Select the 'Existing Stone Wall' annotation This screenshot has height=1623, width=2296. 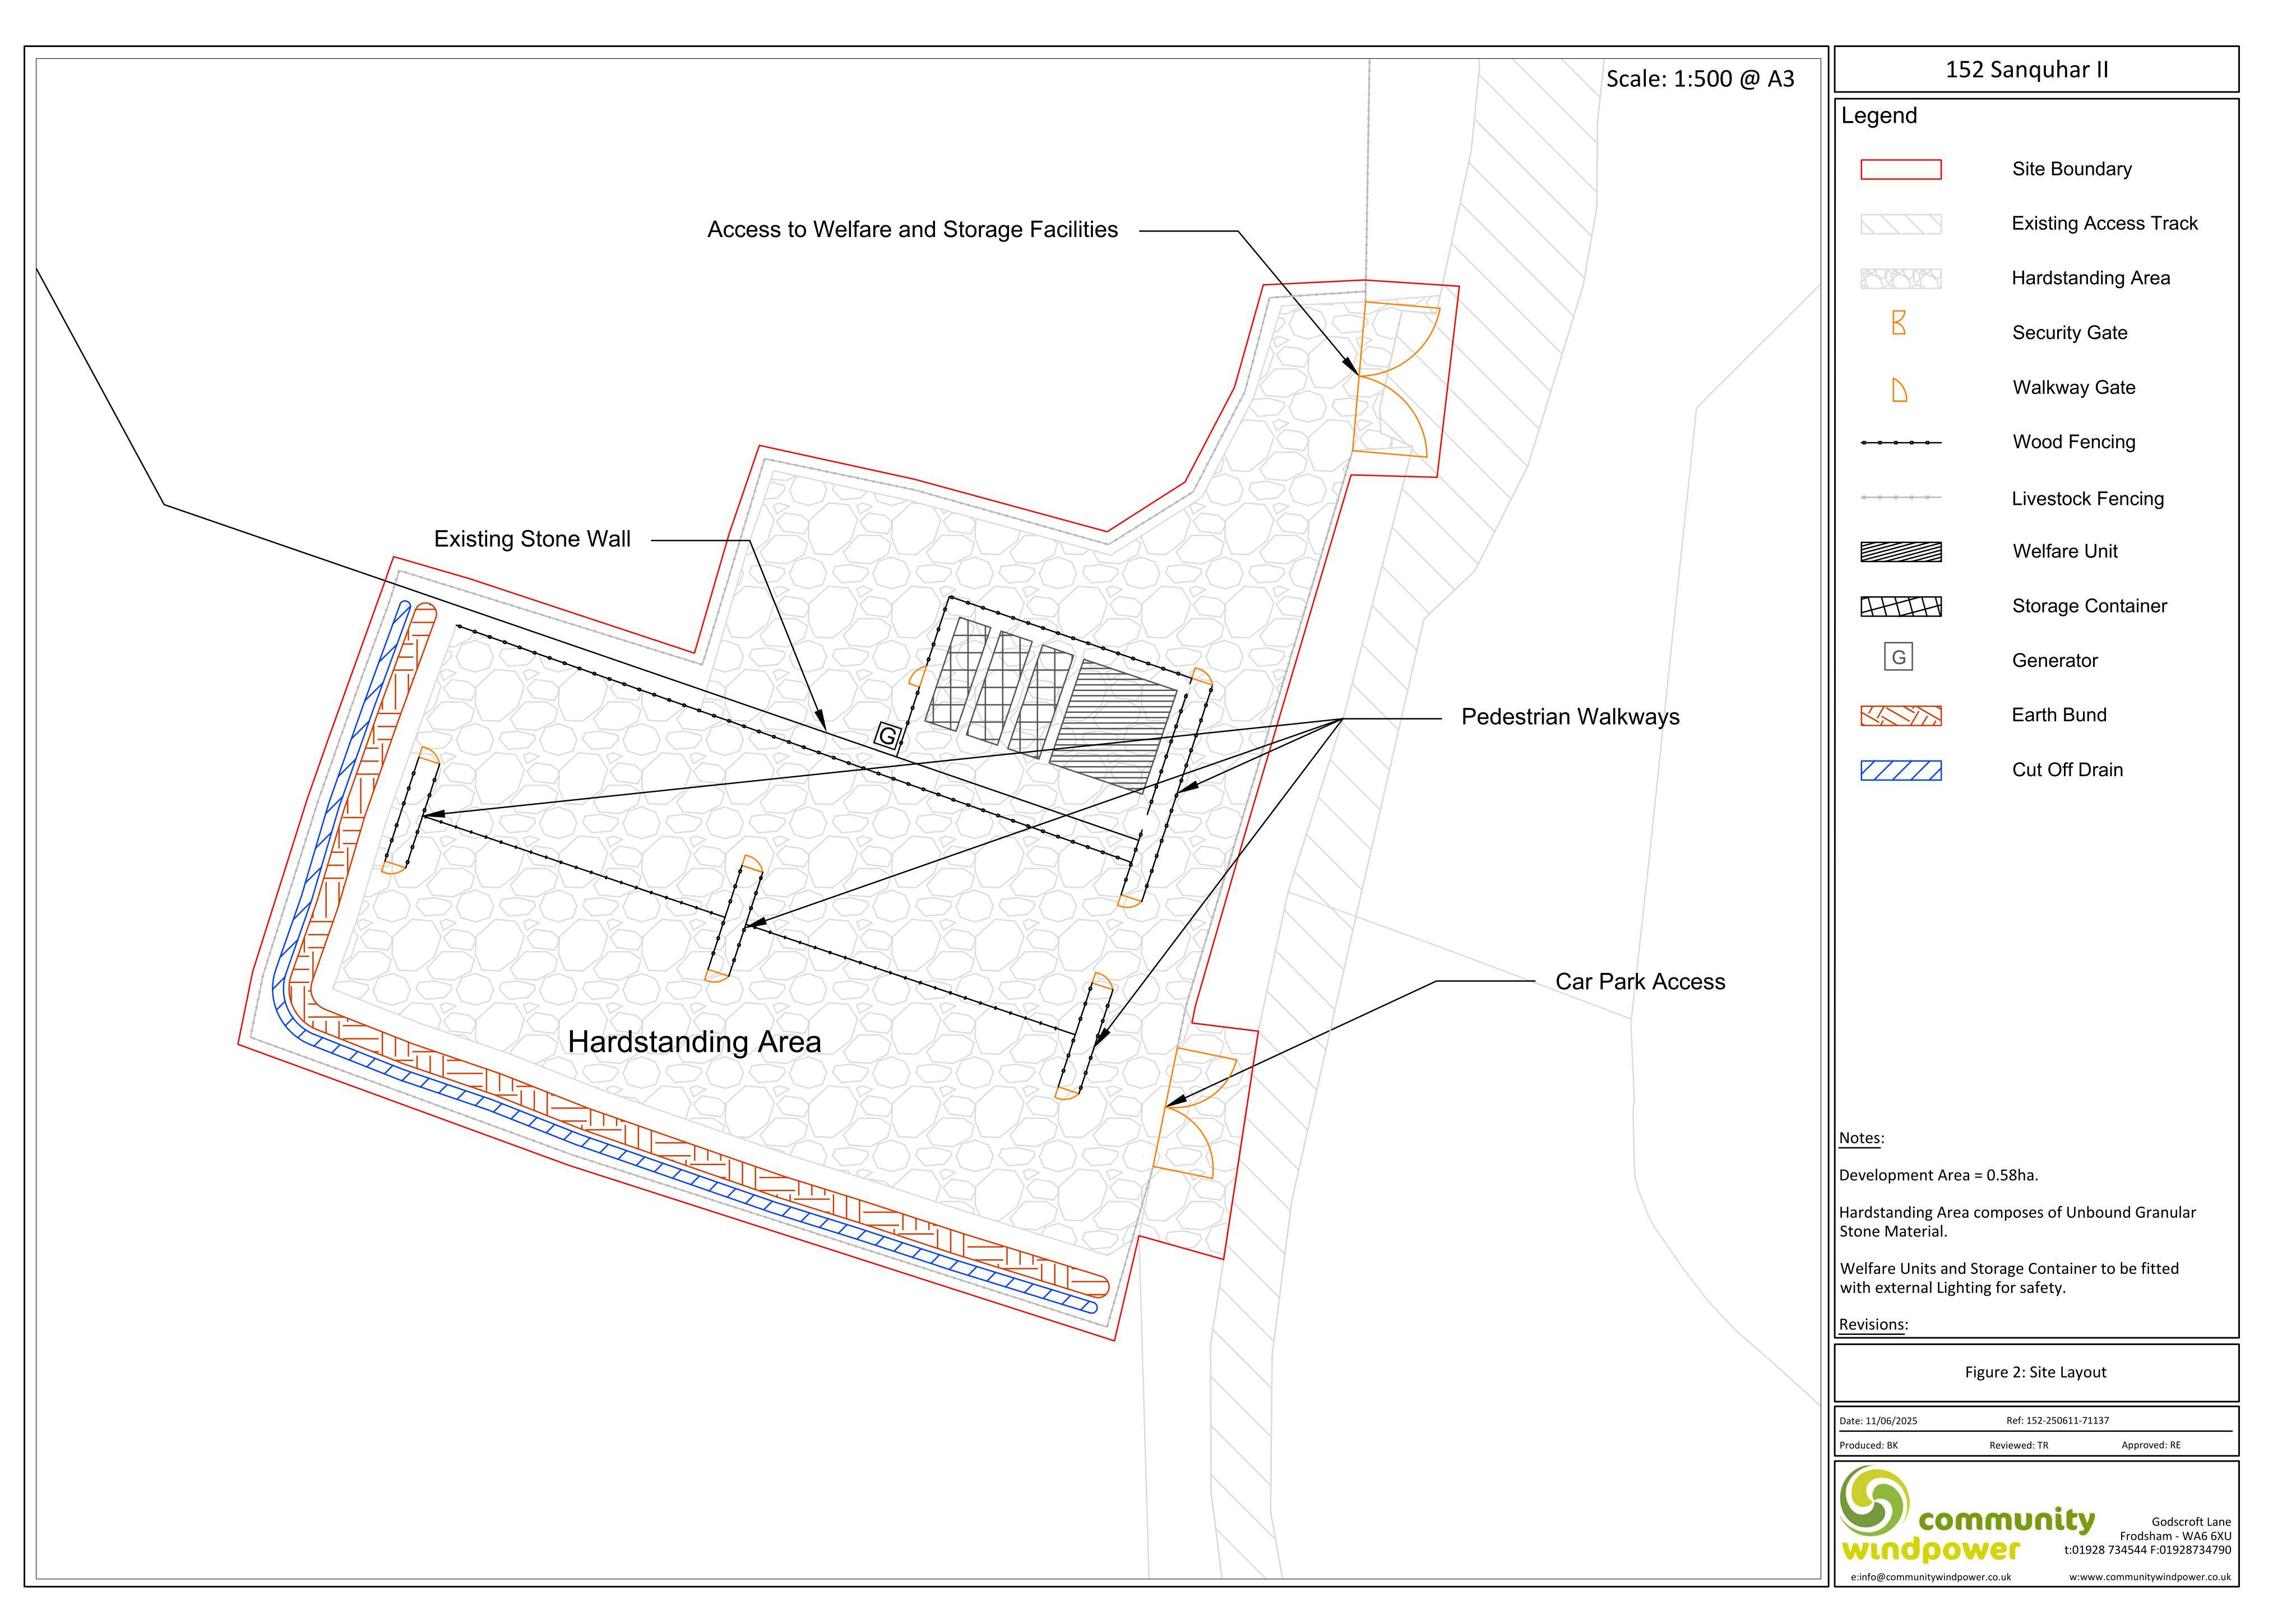click(x=532, y=539)
